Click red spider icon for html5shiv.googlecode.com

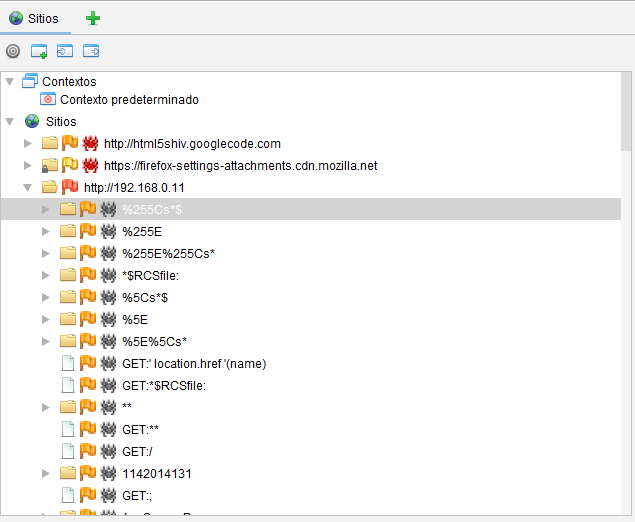[x=90, y=143]
